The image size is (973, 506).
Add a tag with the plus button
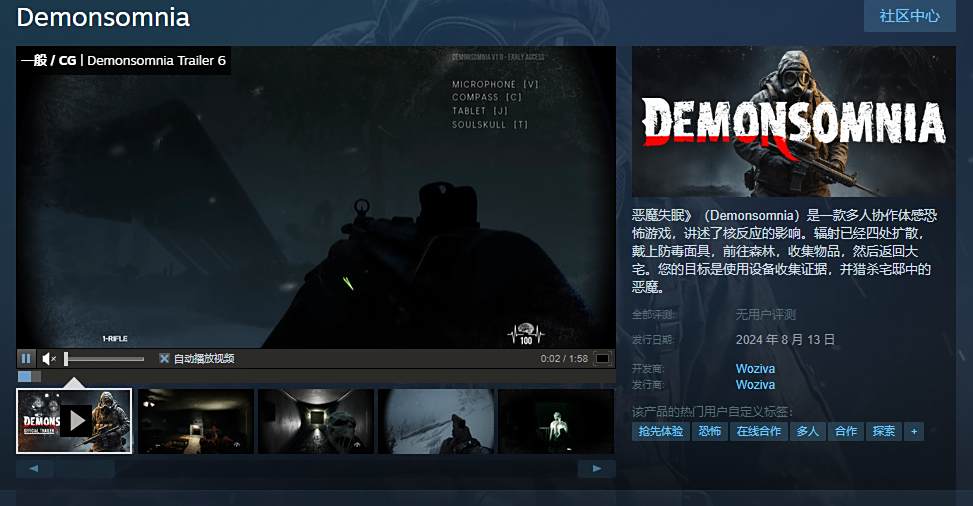coord(914,431)
